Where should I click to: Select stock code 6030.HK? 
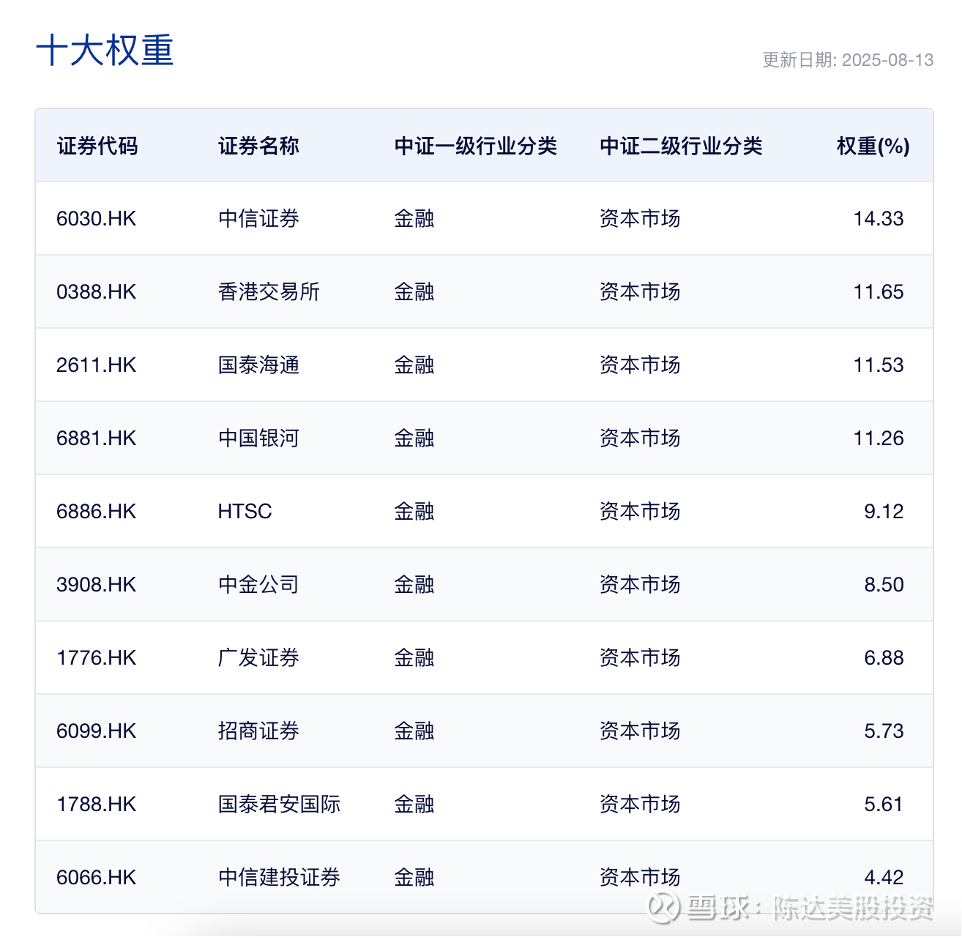96,218
